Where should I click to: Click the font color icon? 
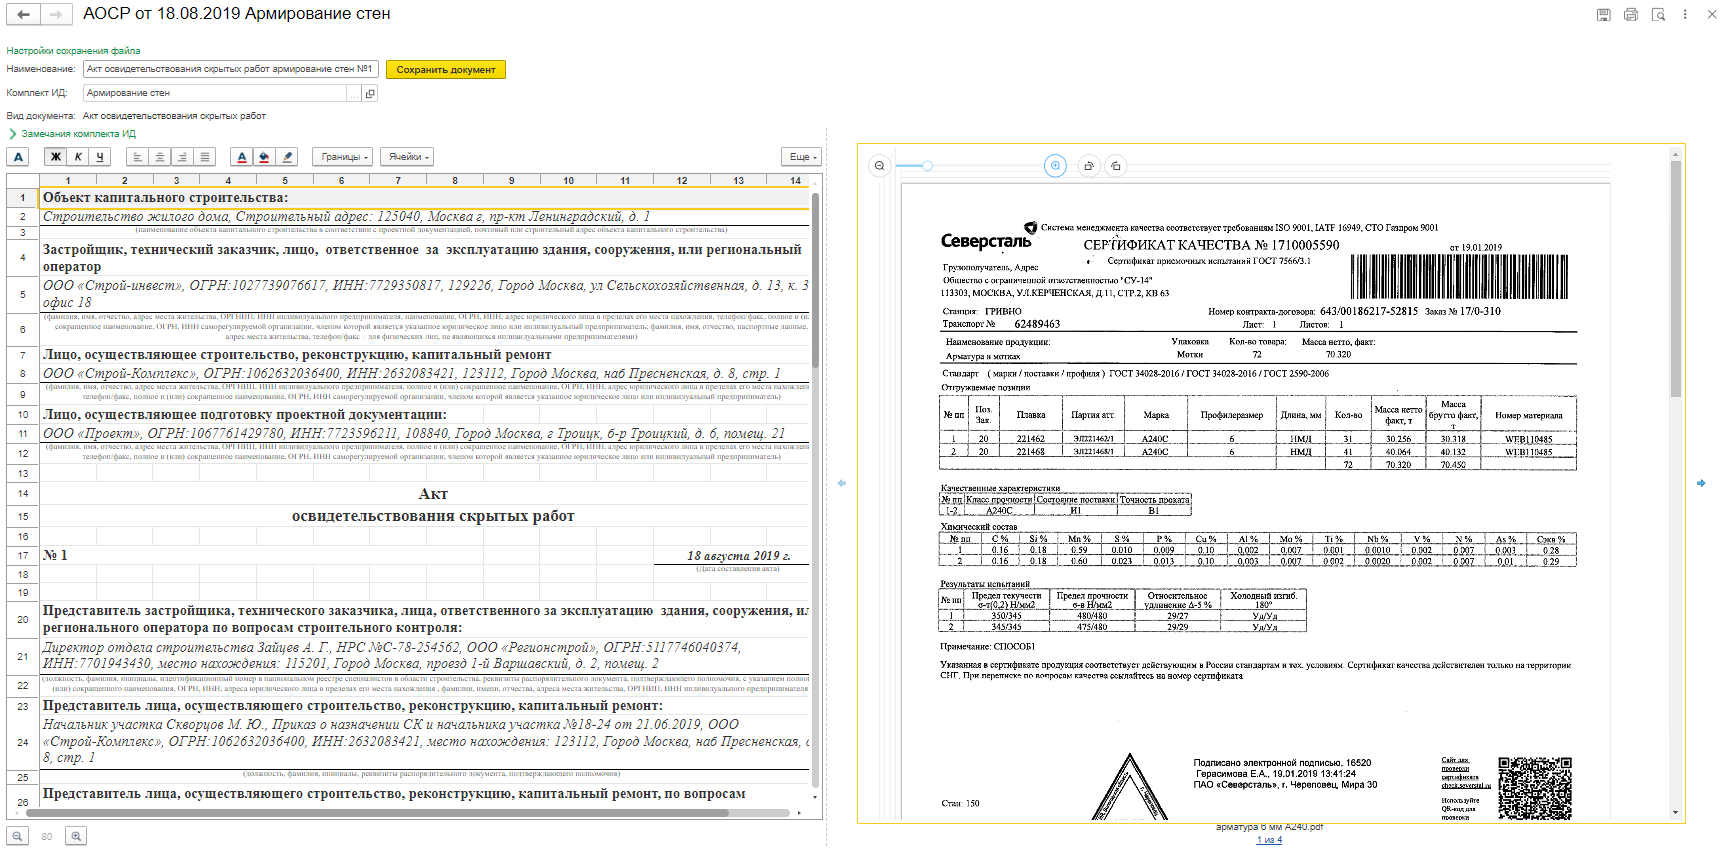241,157
